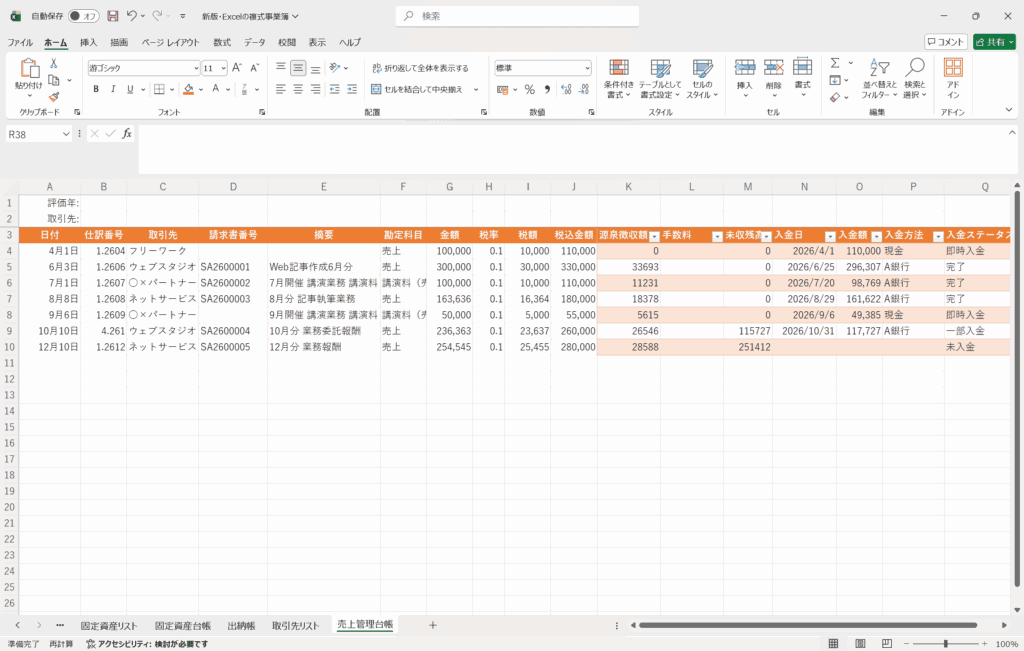1024x651 pixels.
Task: Click the save floppy disk icon
Action: click(112, 16)
